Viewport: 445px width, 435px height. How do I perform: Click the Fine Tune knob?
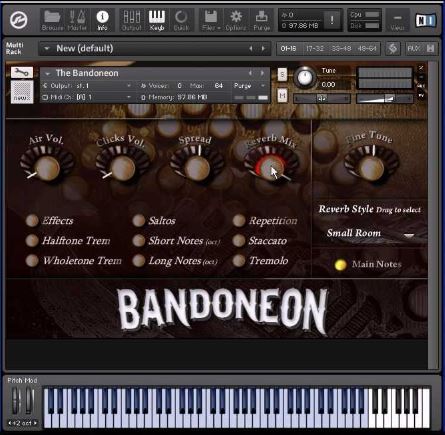click(371, 168)
